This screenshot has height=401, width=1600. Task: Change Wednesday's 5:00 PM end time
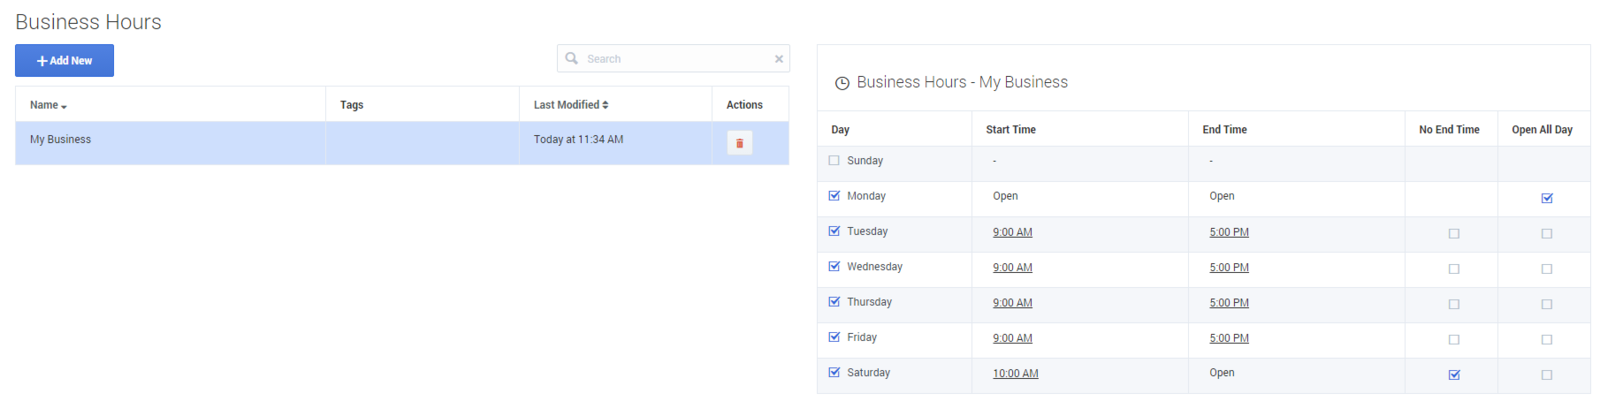(1228, 268)
